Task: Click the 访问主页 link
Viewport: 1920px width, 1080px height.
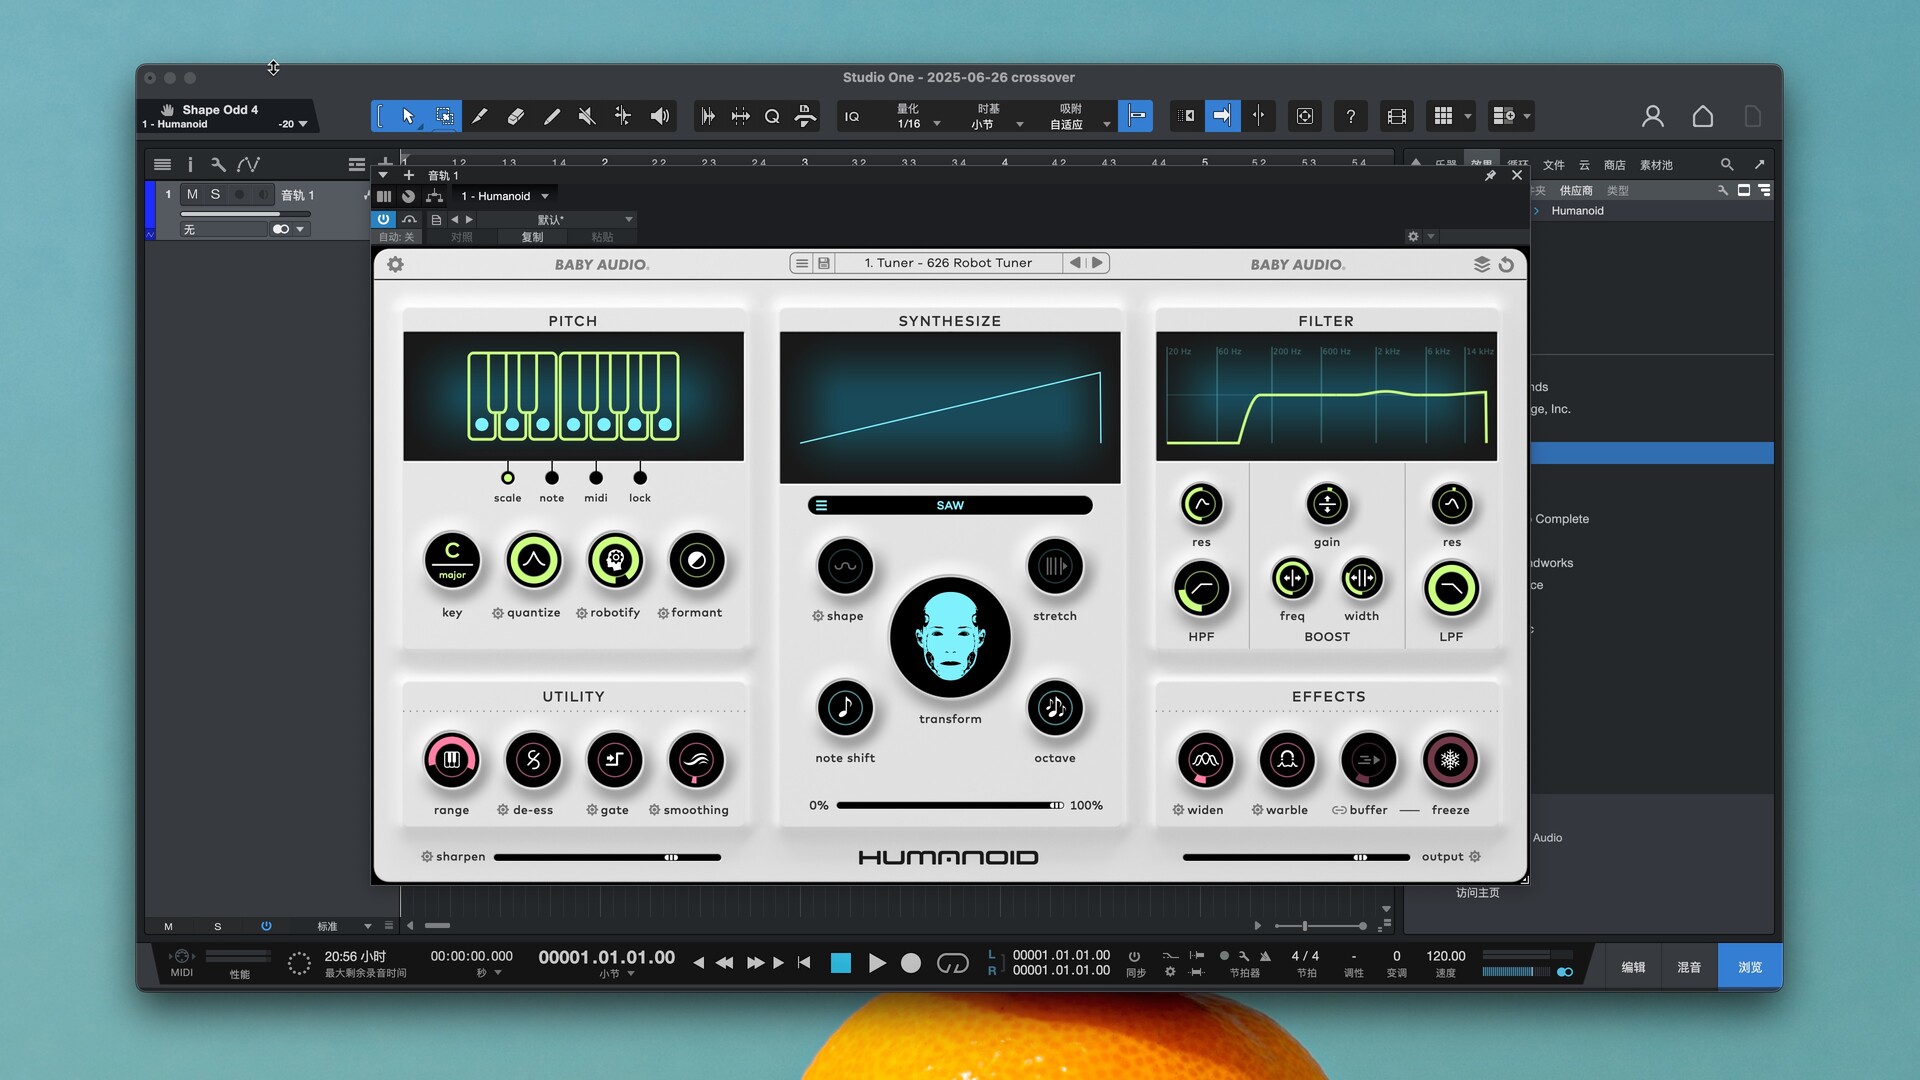Action: coord(1477,893)
